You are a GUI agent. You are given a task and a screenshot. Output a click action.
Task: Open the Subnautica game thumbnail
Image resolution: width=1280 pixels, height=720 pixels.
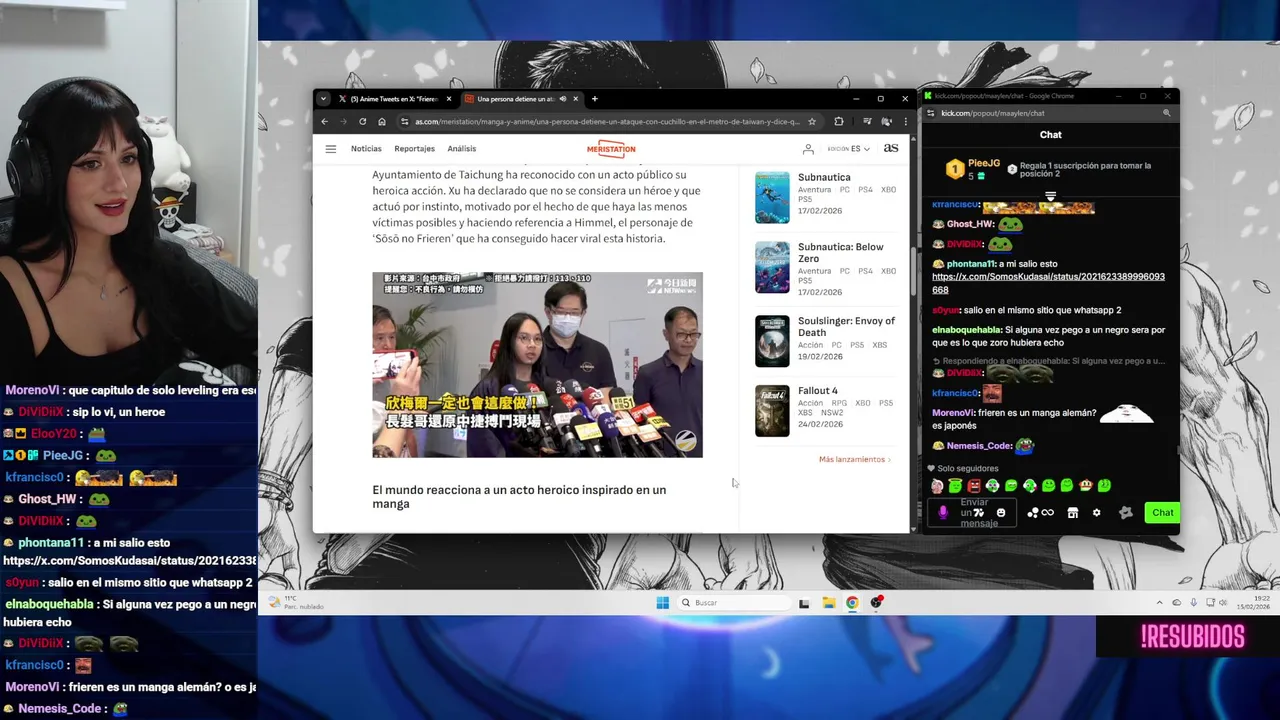(772, 197)
